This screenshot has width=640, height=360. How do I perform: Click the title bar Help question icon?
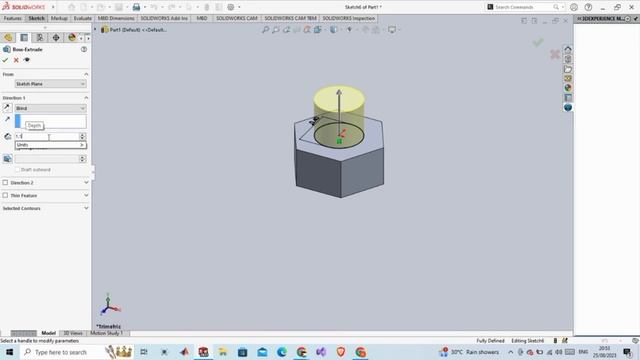click(x=588, y=7)
